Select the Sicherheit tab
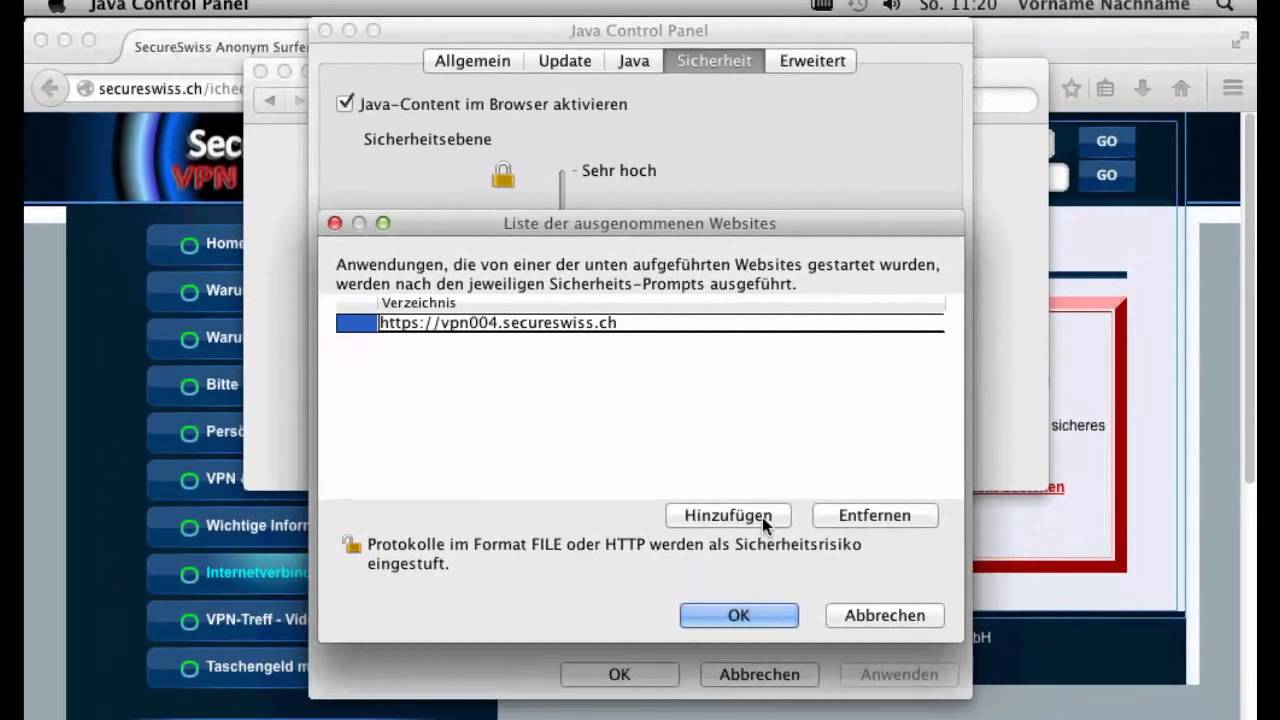 pyautogui.click(x=714, y=61)
